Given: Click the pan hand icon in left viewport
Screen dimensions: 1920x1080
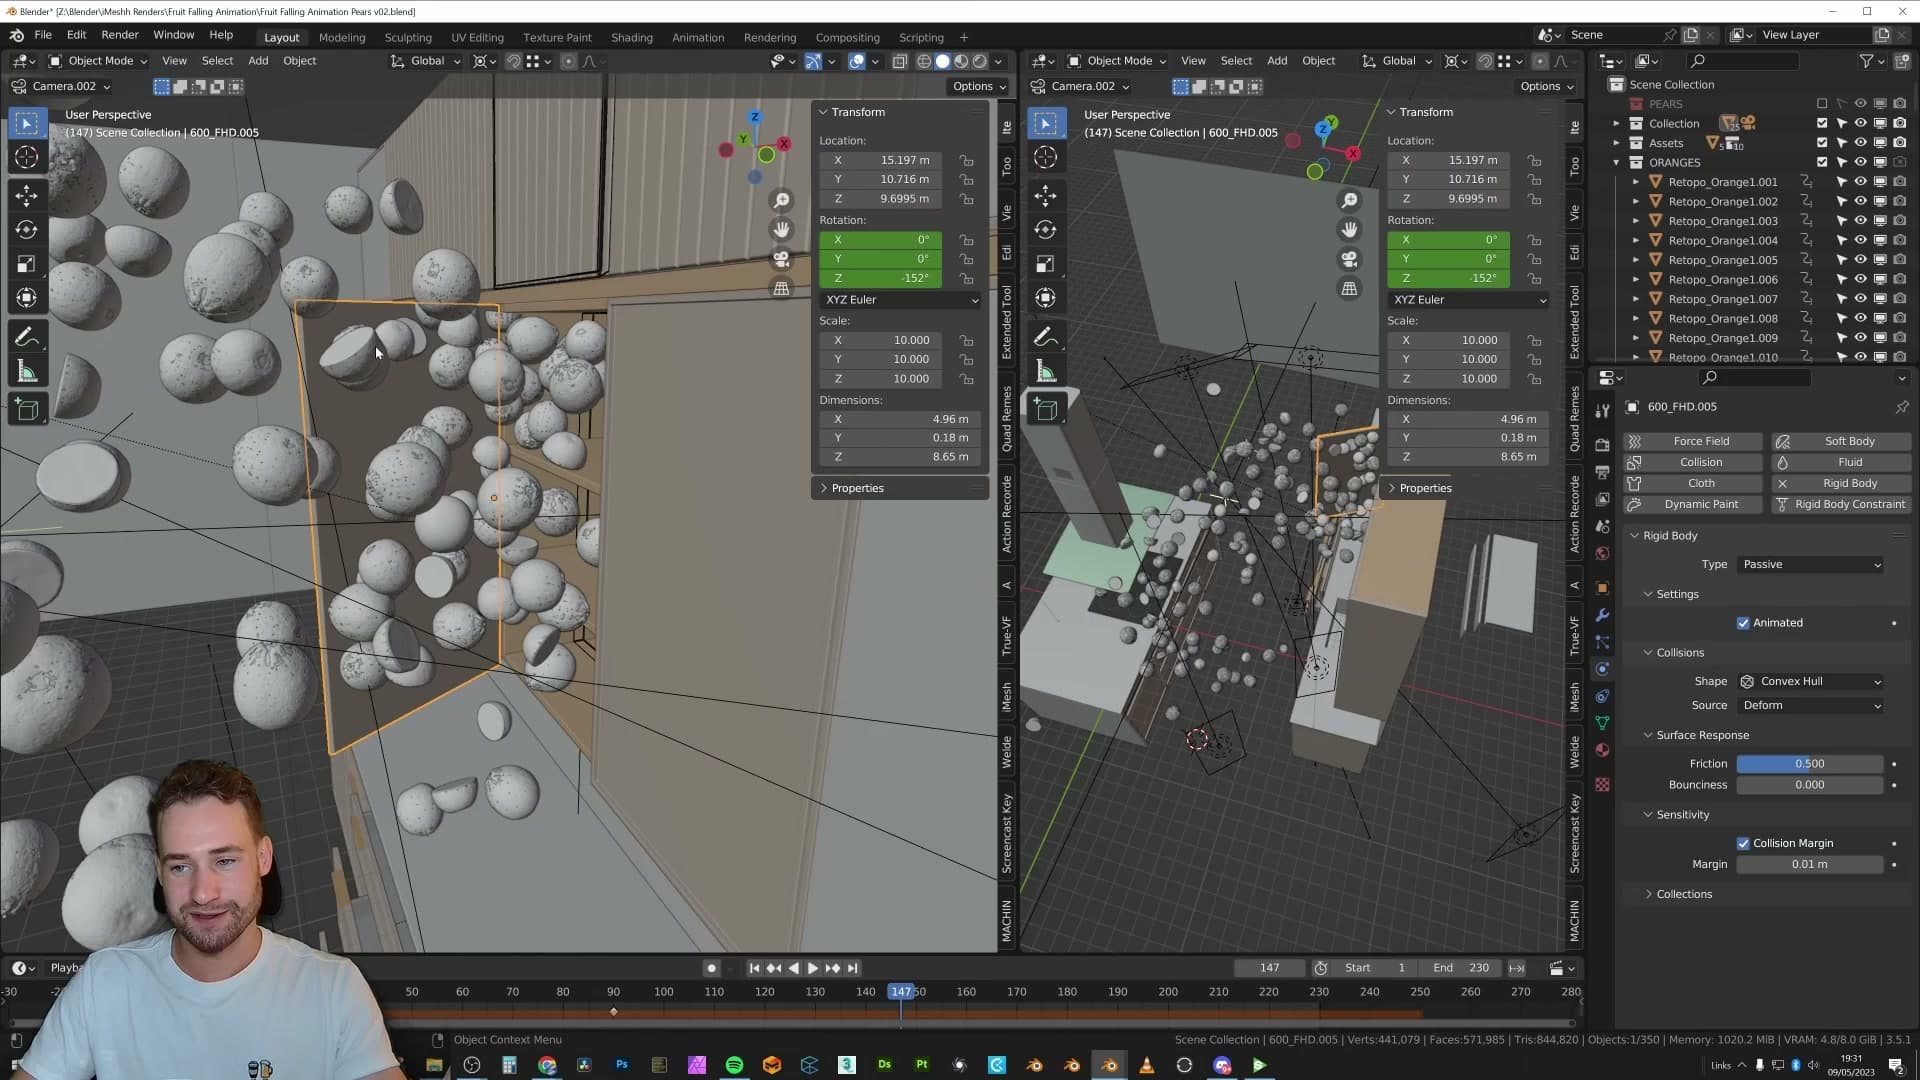Looking at the screenshot, I should 781,230.
